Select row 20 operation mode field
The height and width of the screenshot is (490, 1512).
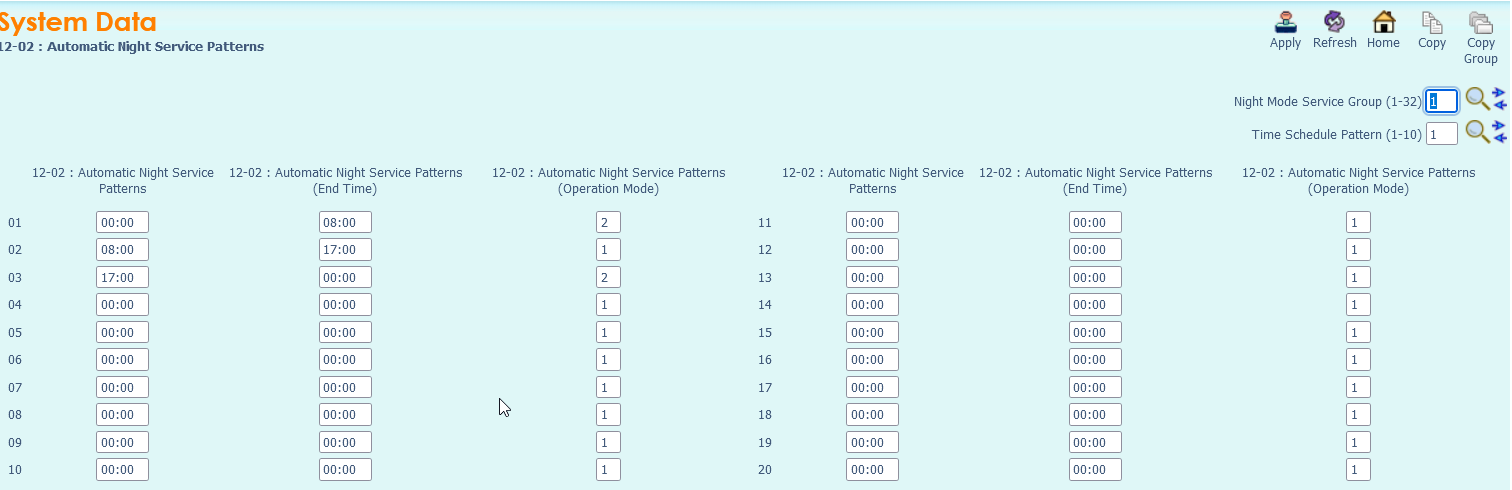[1358, 469]
